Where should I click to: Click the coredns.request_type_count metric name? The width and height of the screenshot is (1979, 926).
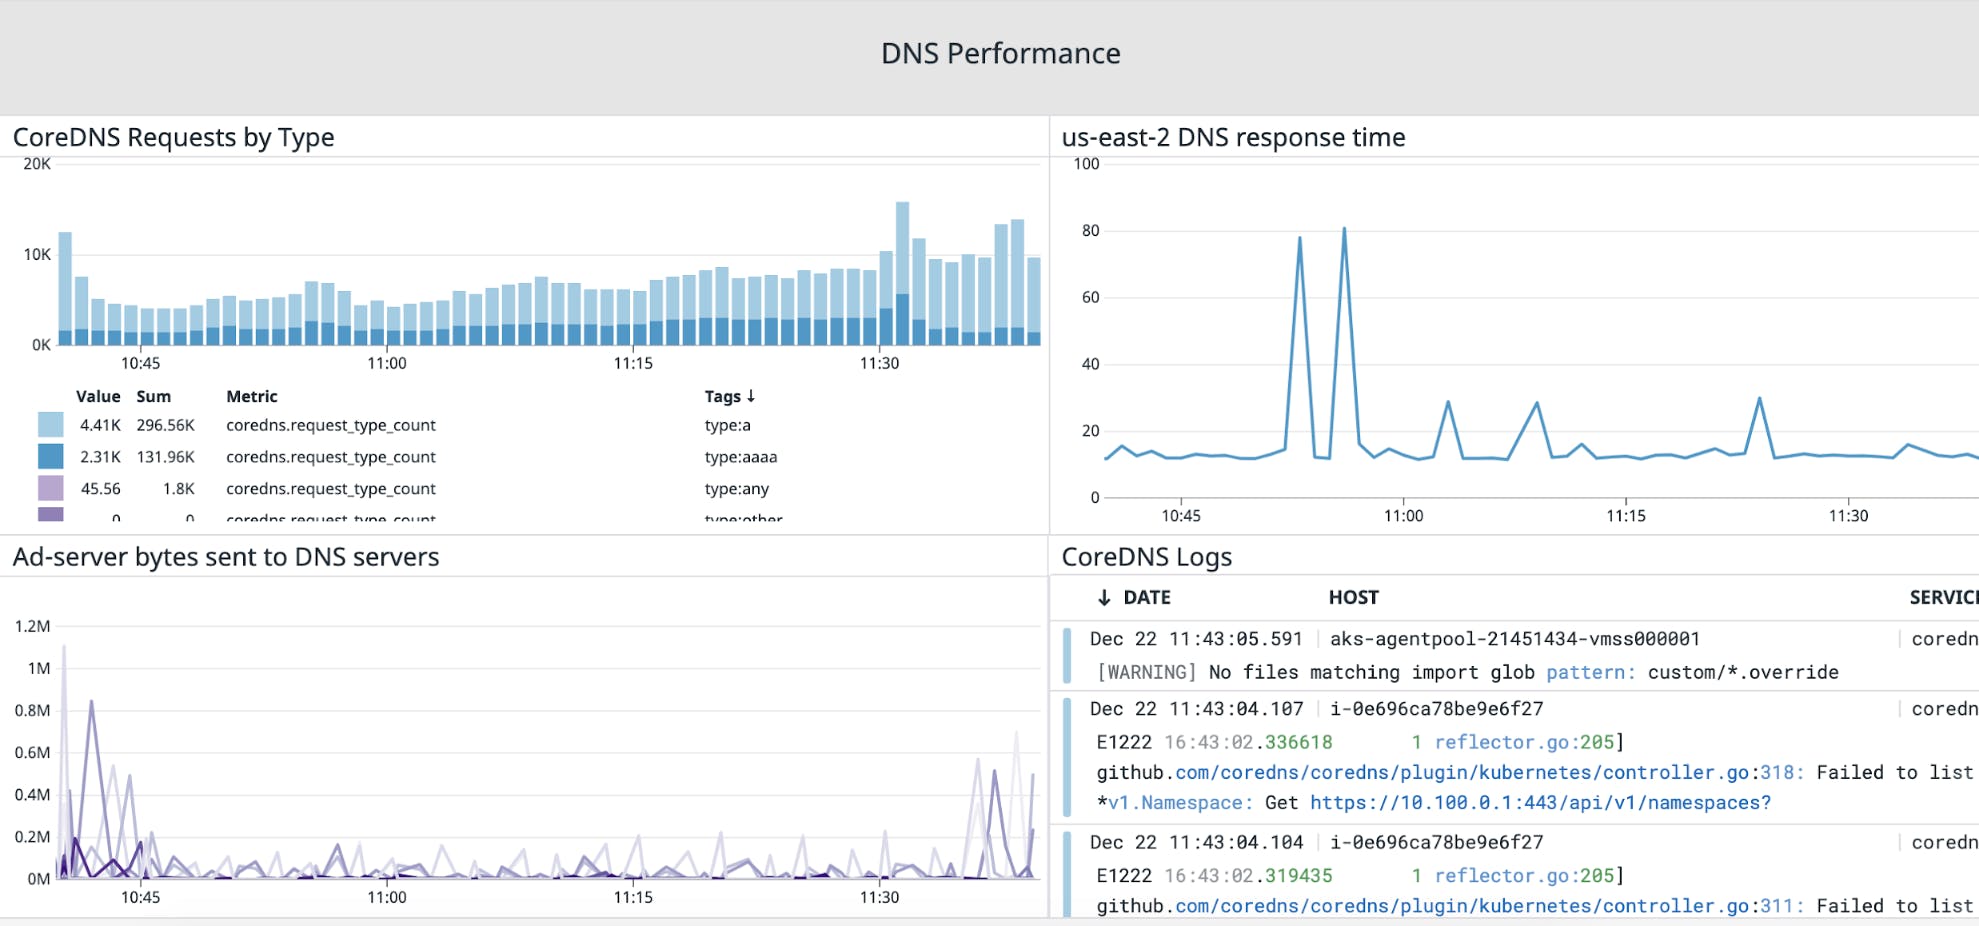331,424
